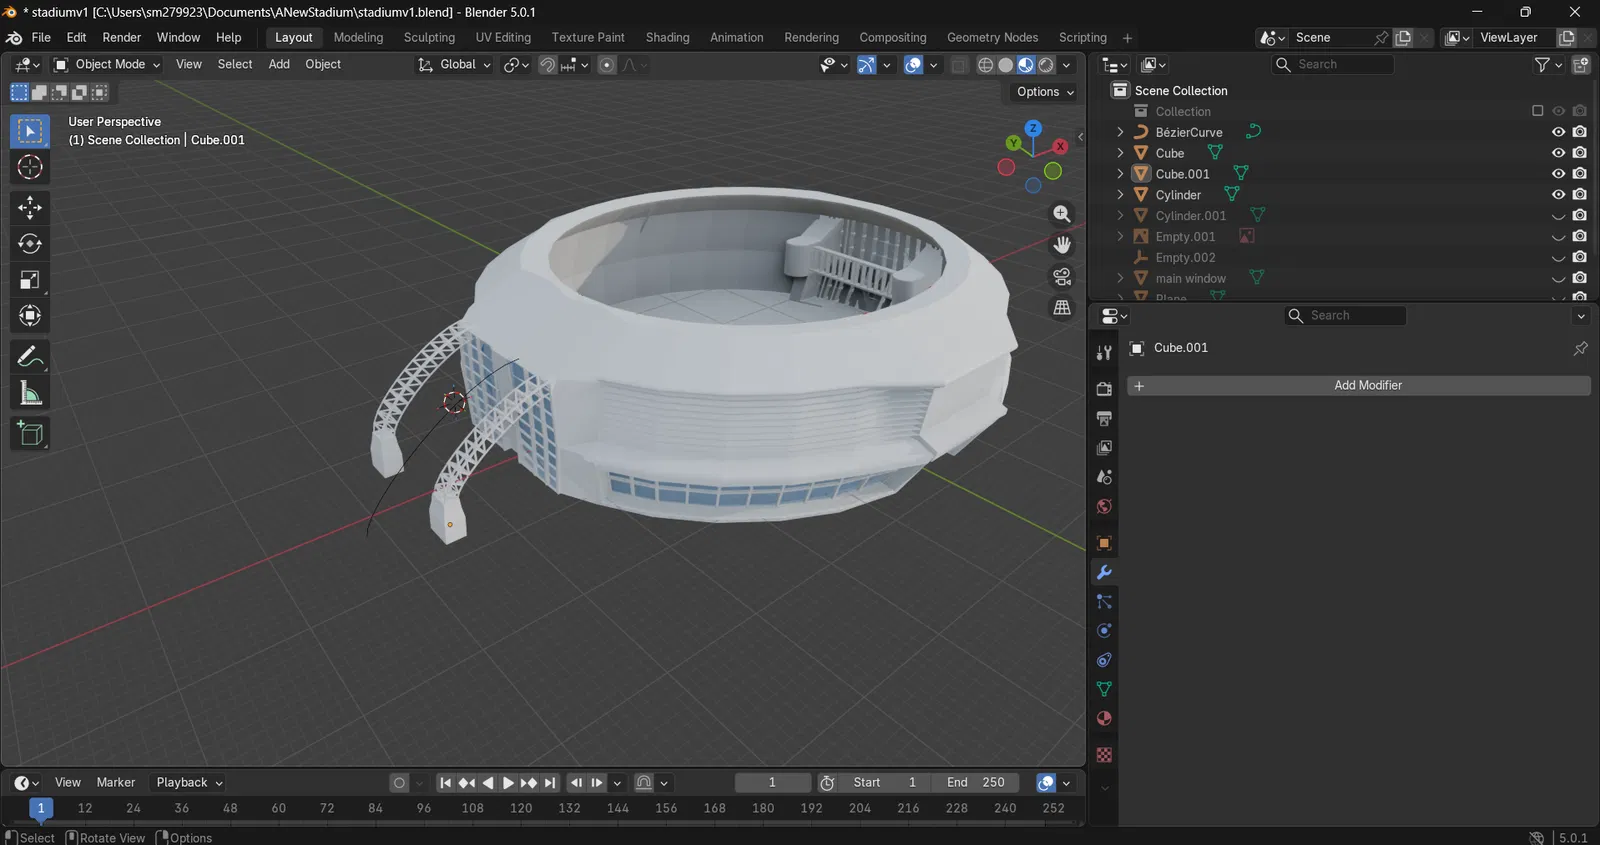Image resolution: width=1600 pixels, height=845 pixels.
Task: Hide BézierCurve using its eye icon
Action: coord(1558,132)
